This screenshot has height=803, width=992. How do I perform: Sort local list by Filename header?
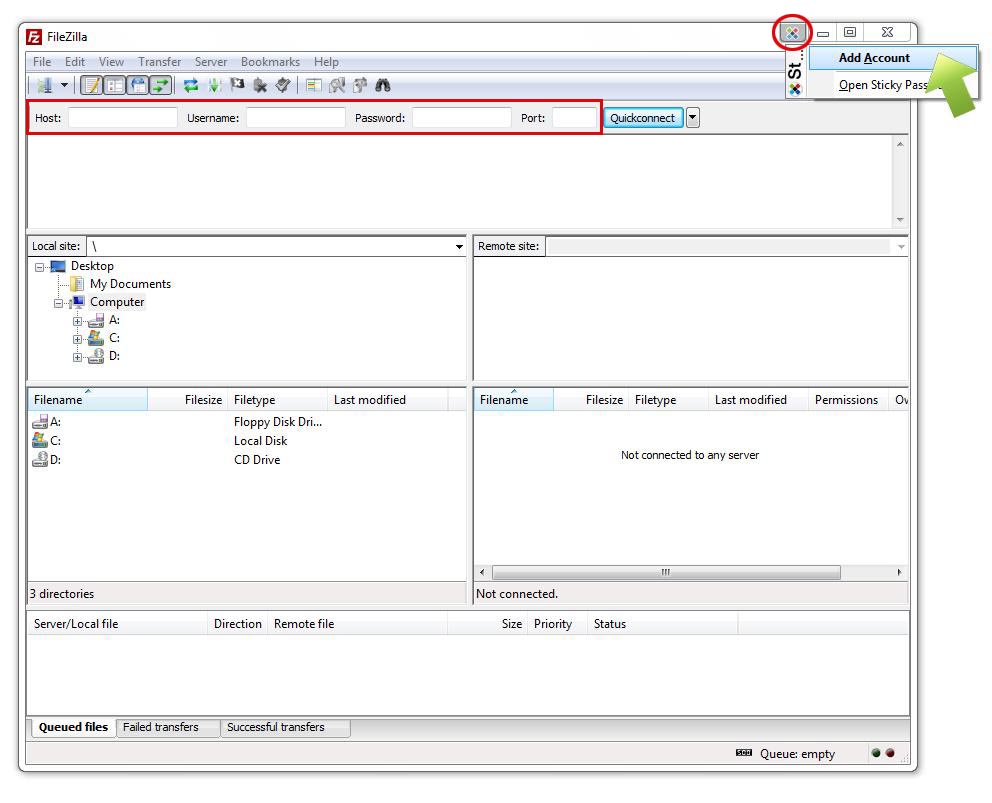[x=88, y=400]
